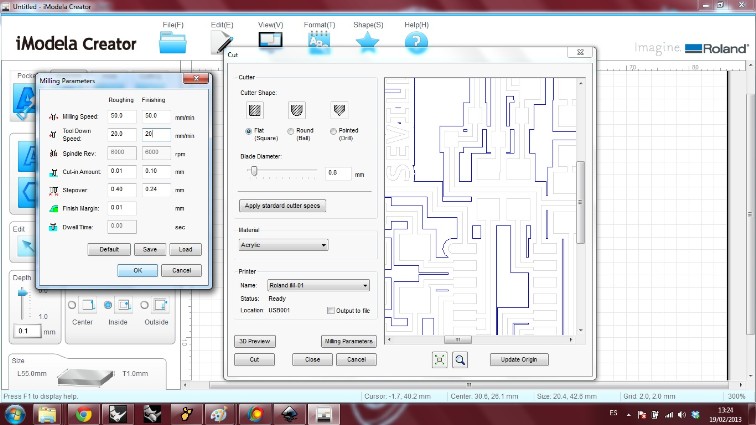Screen dimensions: 756x425
Task: Select Inside radio button
Action: (x=108, y=305)
